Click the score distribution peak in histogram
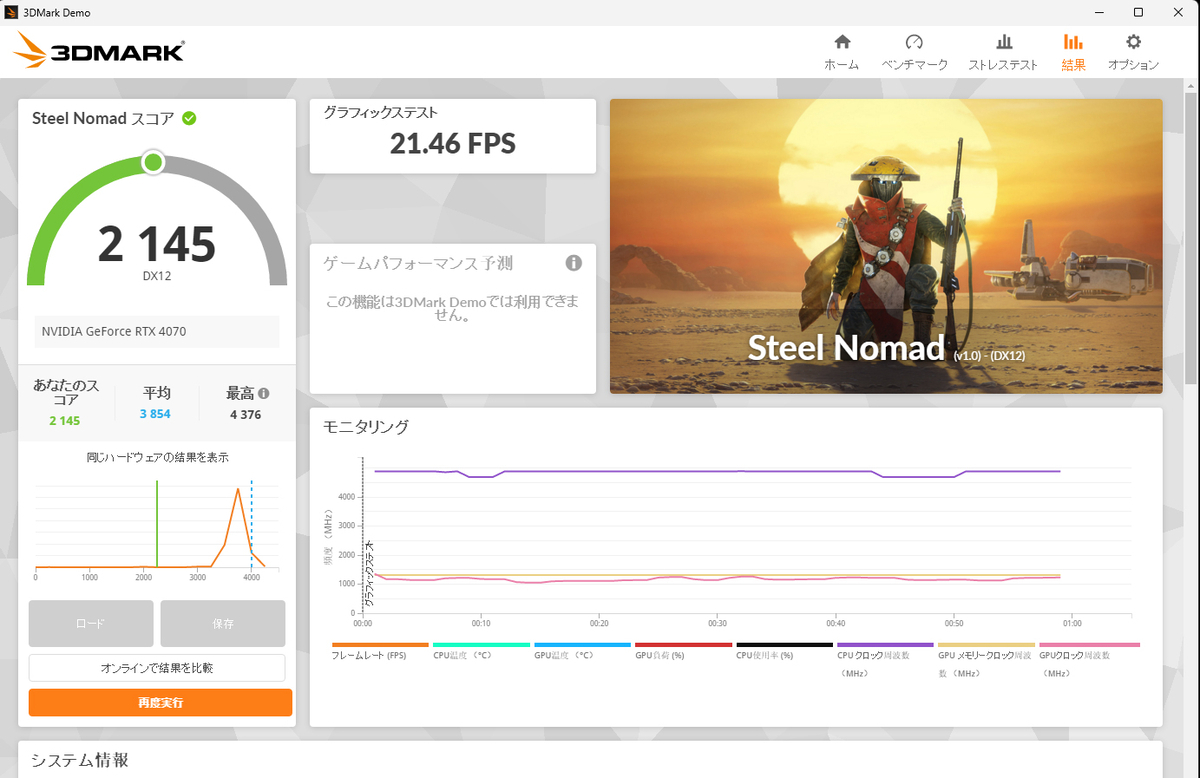The height and width of the screenshot is (778, 1200). 238,489
